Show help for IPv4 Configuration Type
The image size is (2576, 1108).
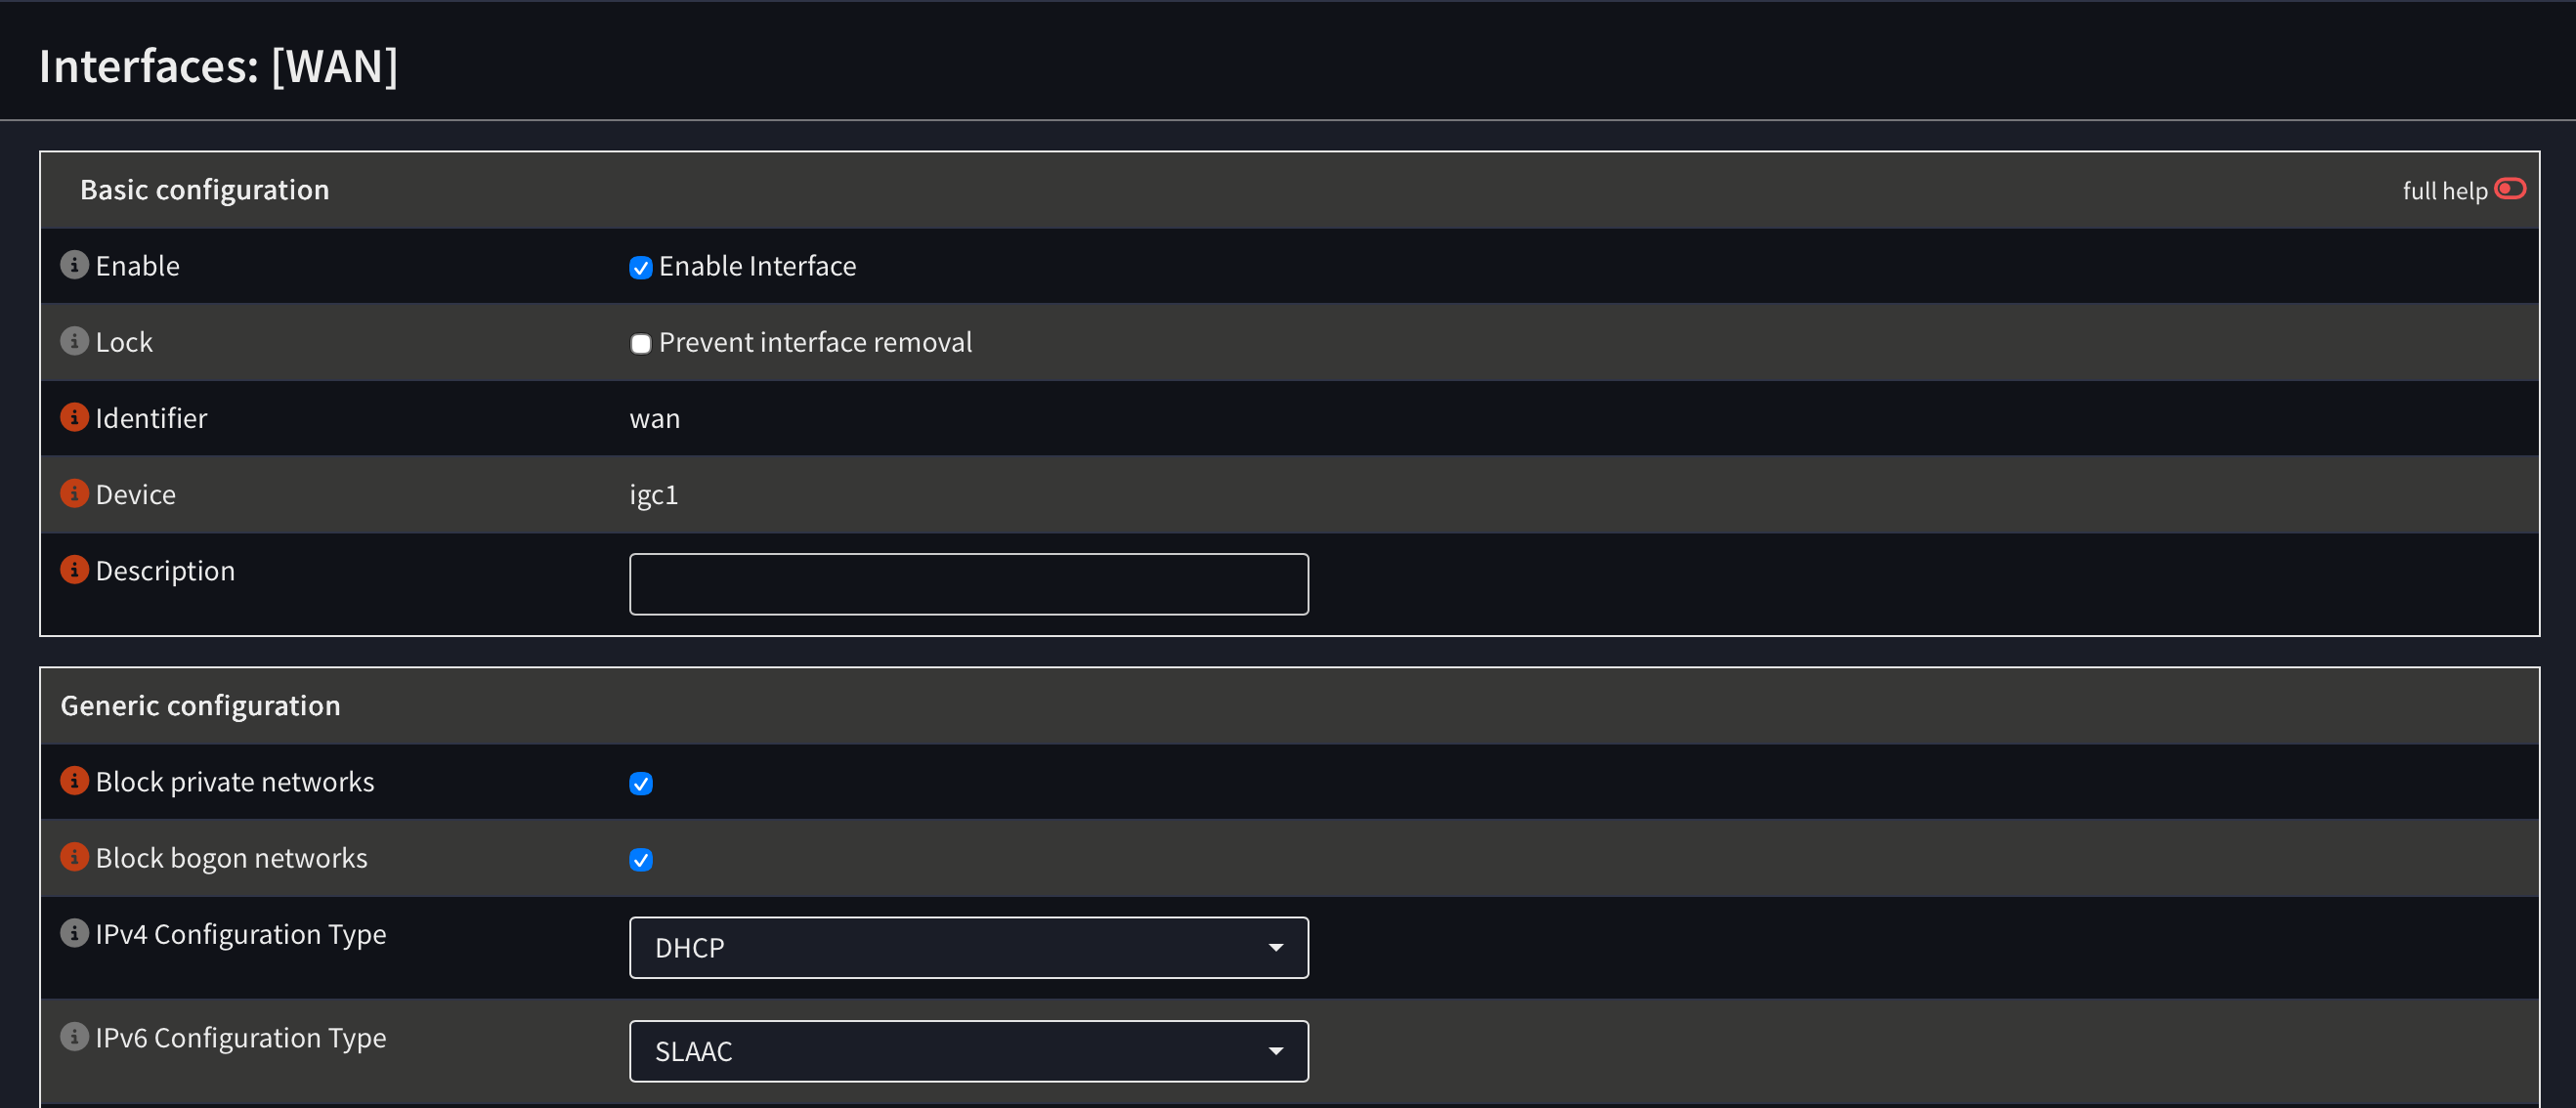click(x=74, y=933)
